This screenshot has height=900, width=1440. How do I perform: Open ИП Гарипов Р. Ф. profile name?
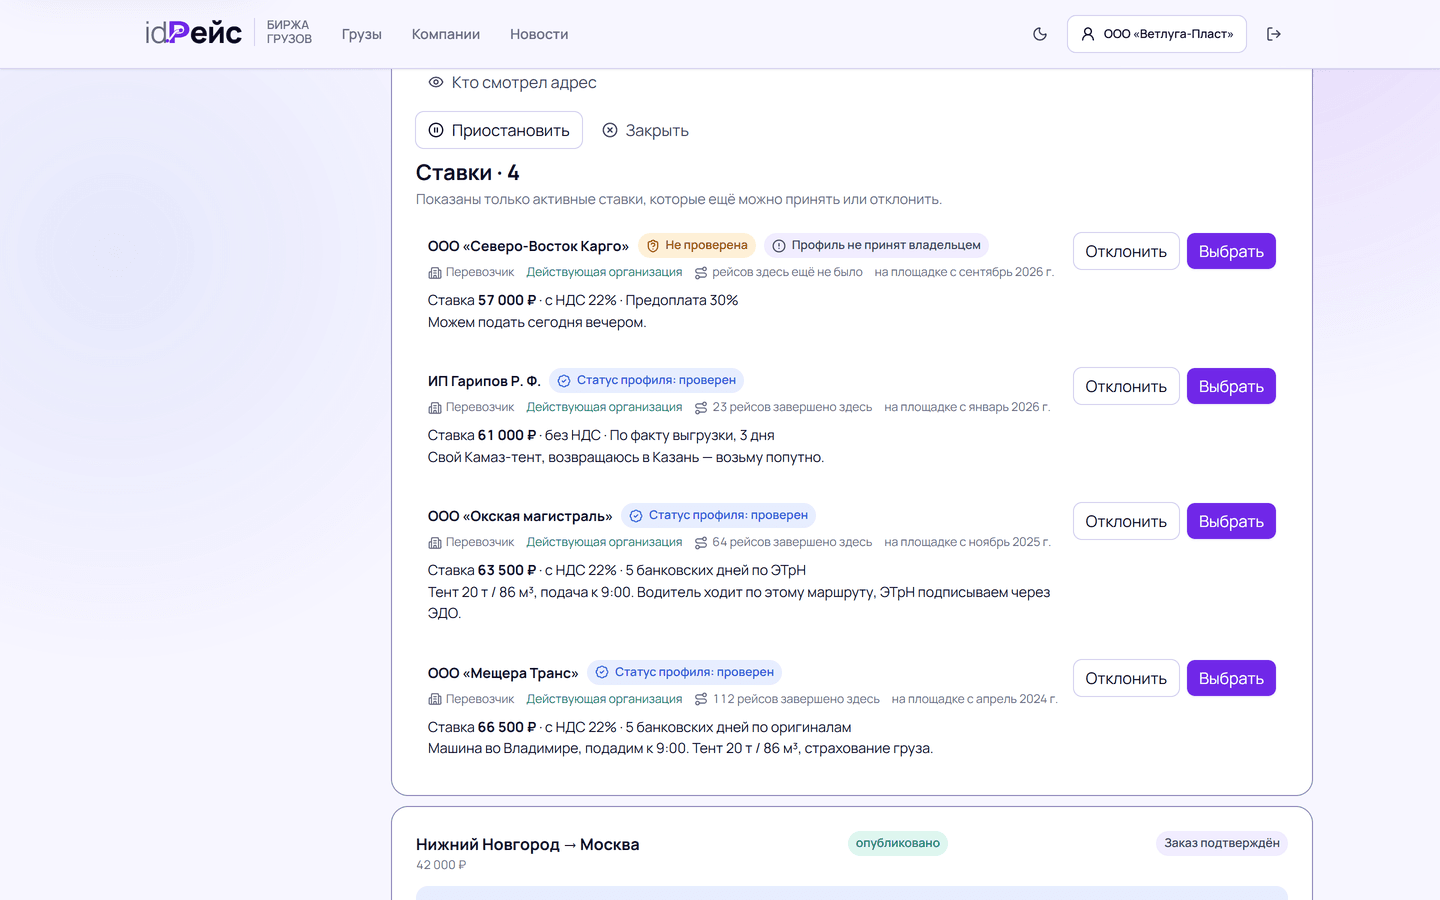pyautogui.click(x=484, y=381)
